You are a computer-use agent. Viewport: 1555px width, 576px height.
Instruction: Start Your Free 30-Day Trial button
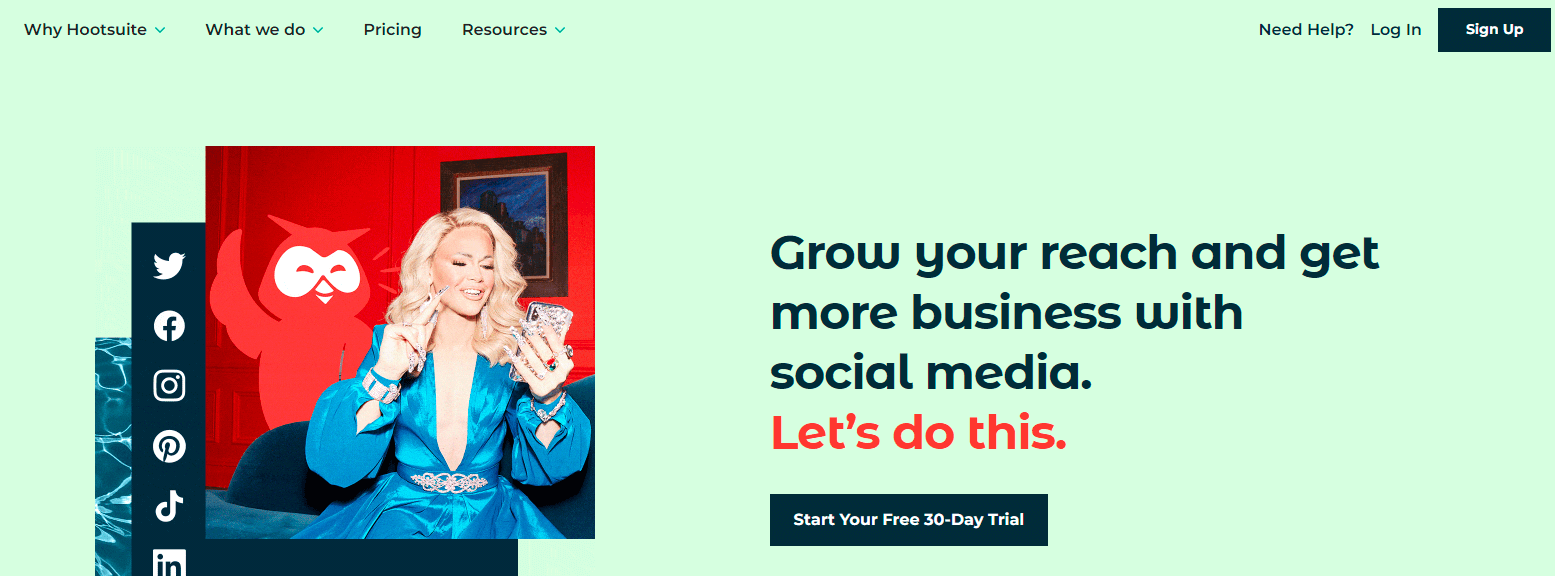click(909, 520)
